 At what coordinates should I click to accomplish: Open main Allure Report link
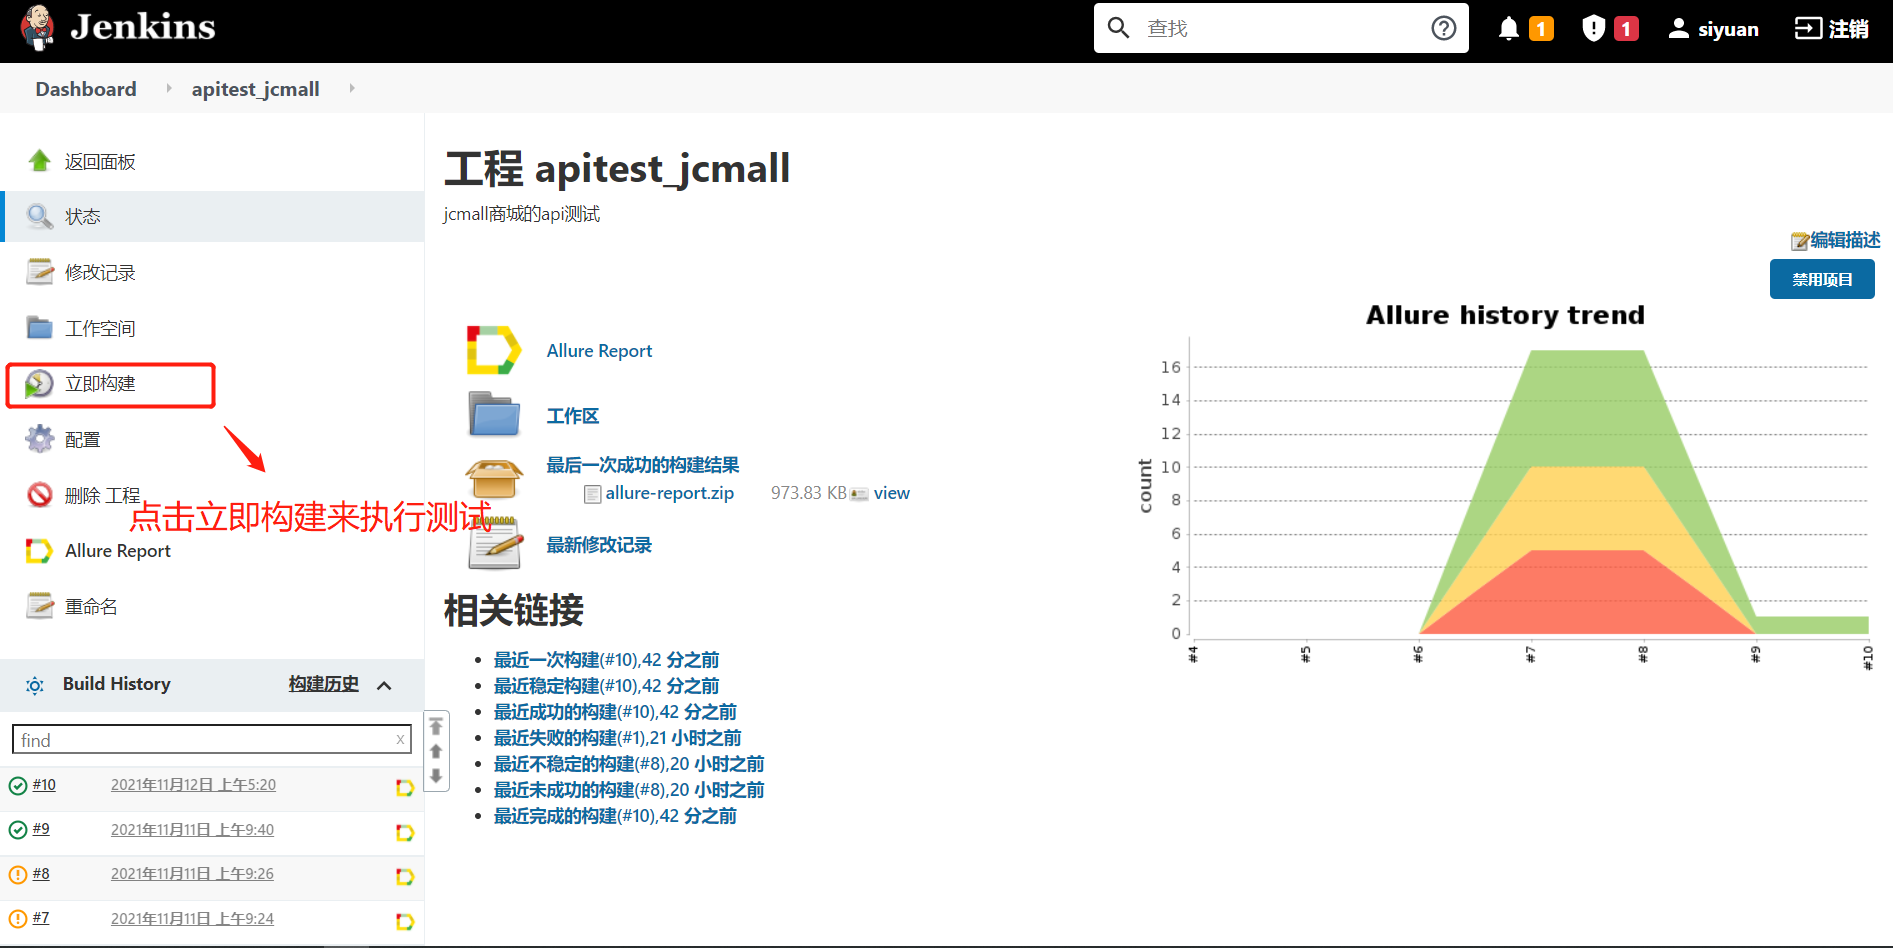point(599,351)
